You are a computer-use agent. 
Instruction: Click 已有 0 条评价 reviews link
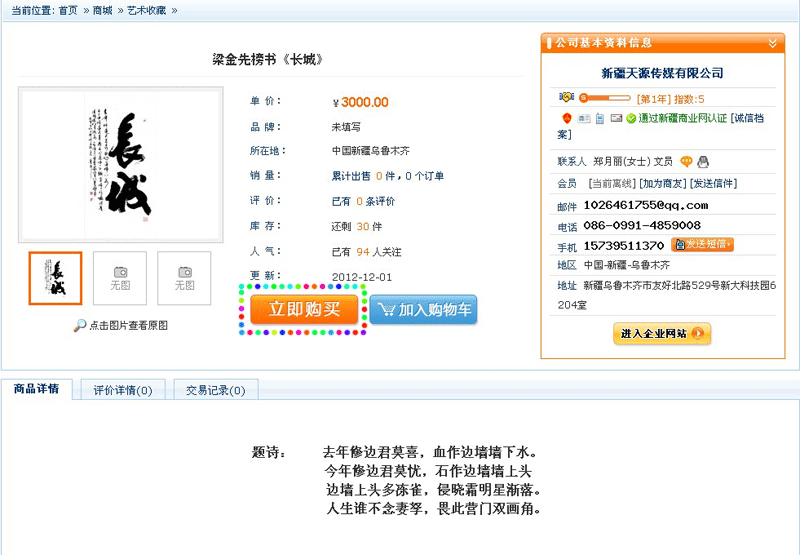363,201
